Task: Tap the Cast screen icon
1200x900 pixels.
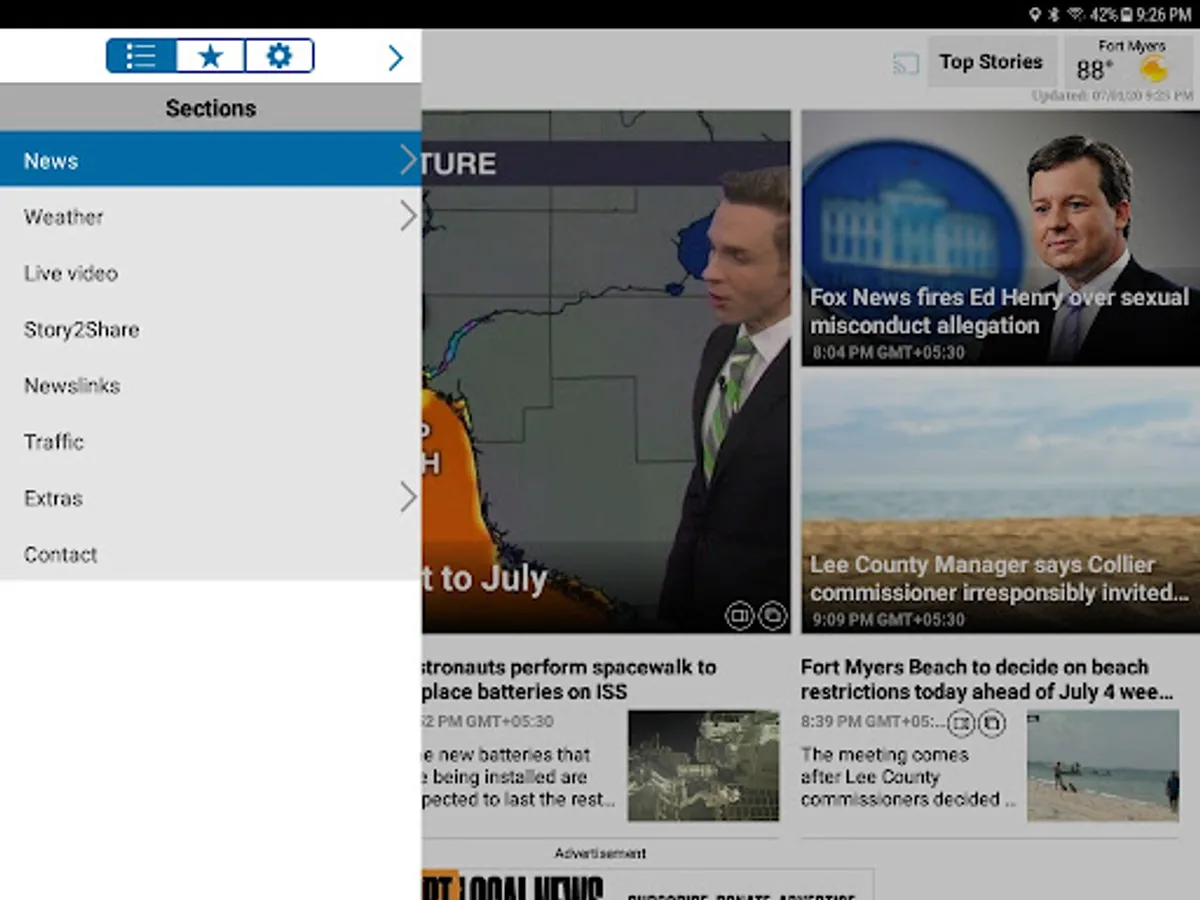Action: click(905, 64)
